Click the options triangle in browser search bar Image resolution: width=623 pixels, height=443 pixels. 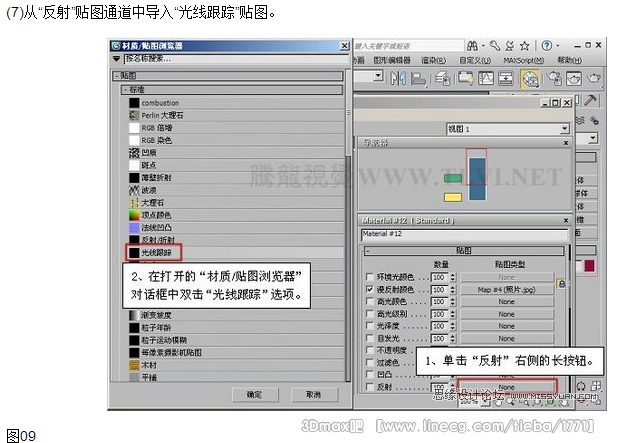116,59
